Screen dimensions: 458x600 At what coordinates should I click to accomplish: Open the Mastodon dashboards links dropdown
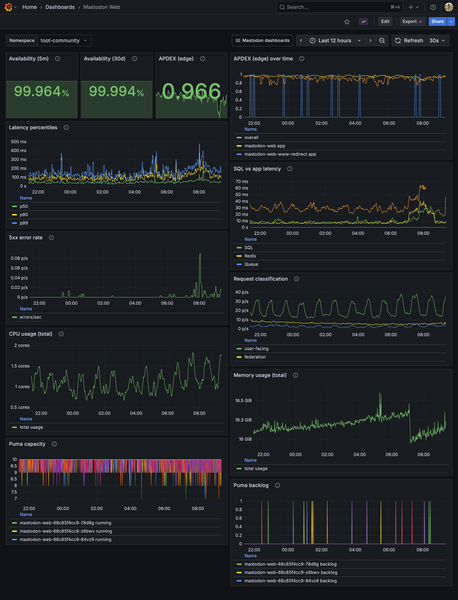(262, 41)
